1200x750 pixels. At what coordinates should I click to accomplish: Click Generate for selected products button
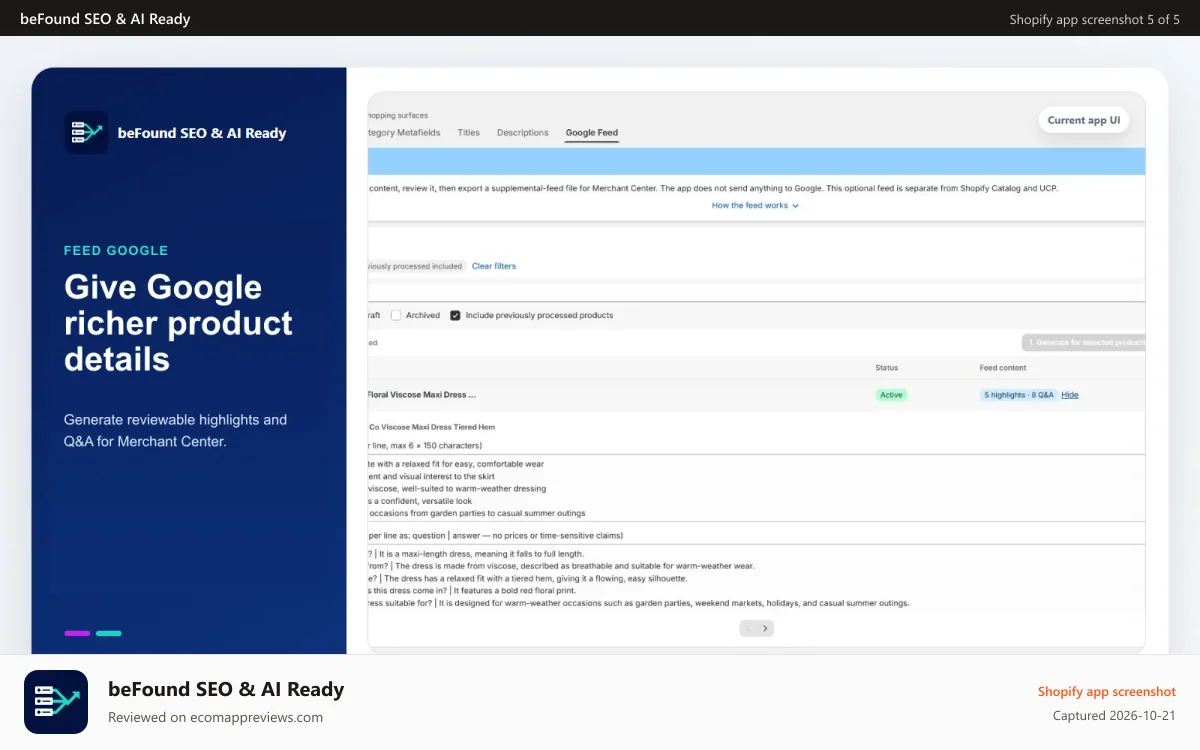click(1084, 342)
